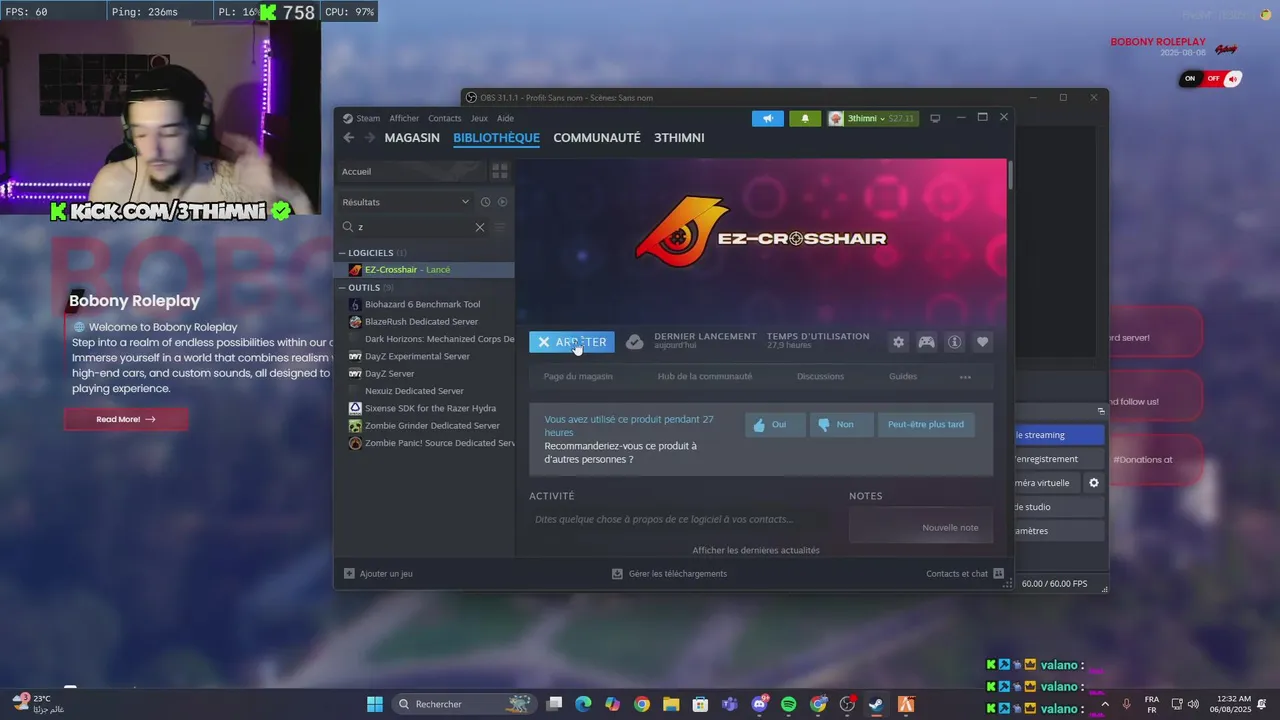This screenshot has width=1280, height=720.
Task: Open the EZ-Crosshair settings gear
Action: [898, 342]
